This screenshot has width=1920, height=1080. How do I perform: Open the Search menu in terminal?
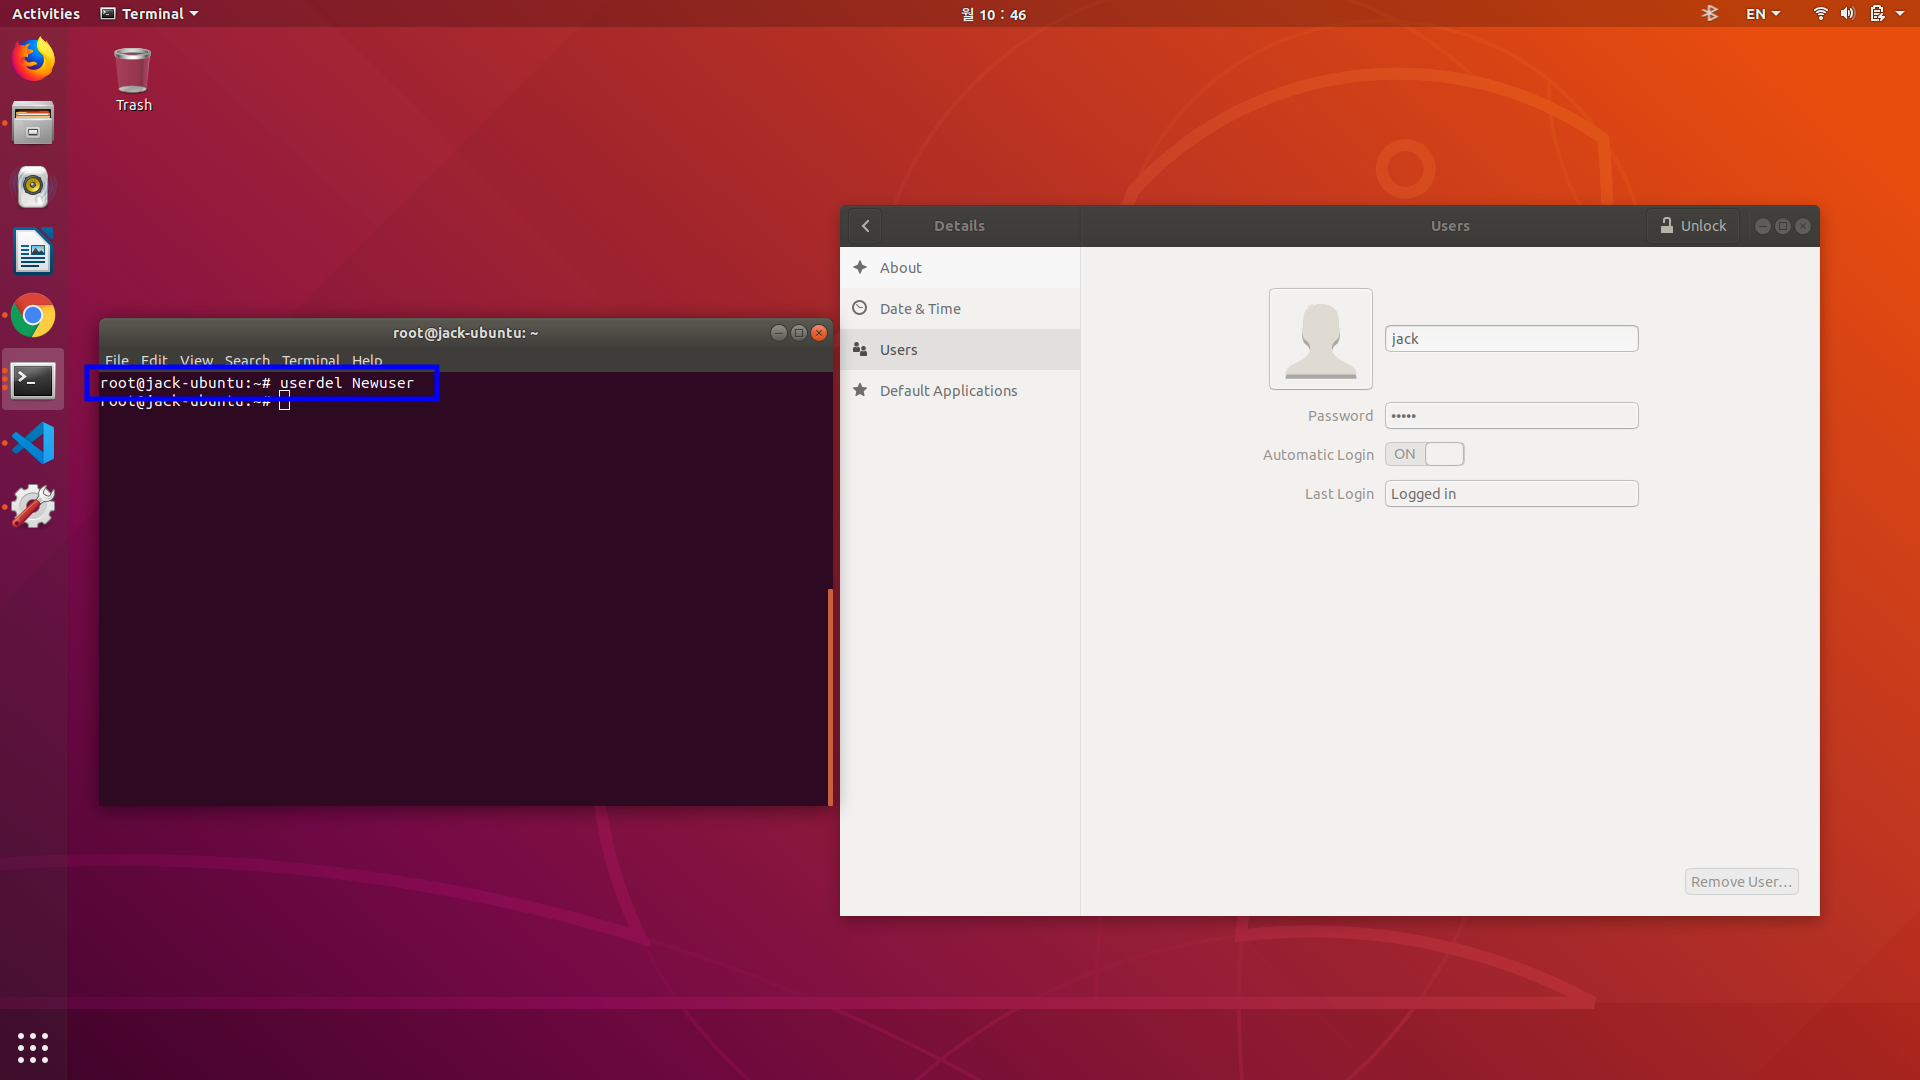[247, 360]
